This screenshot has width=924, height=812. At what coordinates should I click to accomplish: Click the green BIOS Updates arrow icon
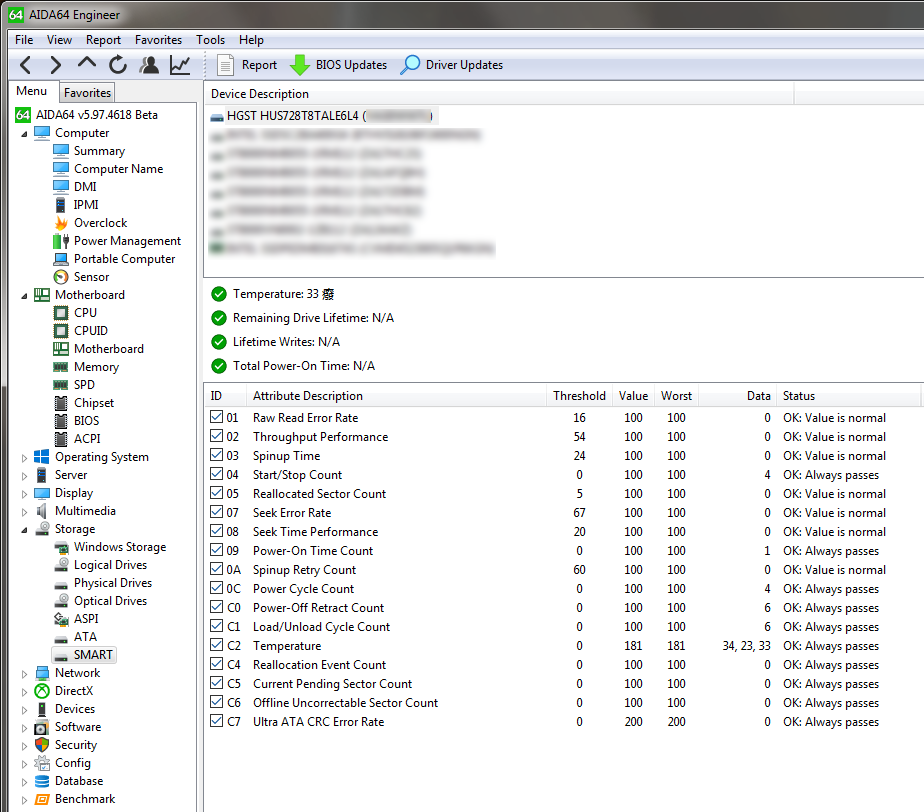(x=299, y=65)
